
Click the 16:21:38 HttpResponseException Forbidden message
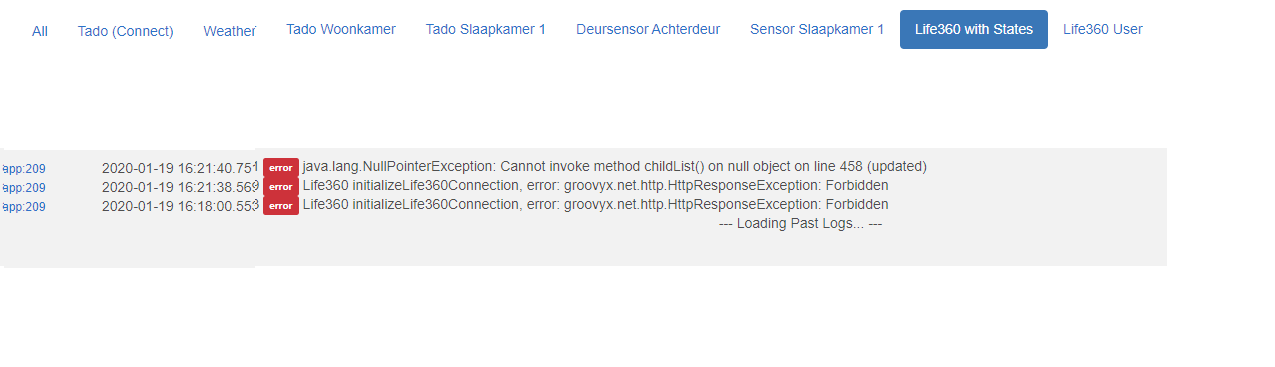click(x=596, y=185)
